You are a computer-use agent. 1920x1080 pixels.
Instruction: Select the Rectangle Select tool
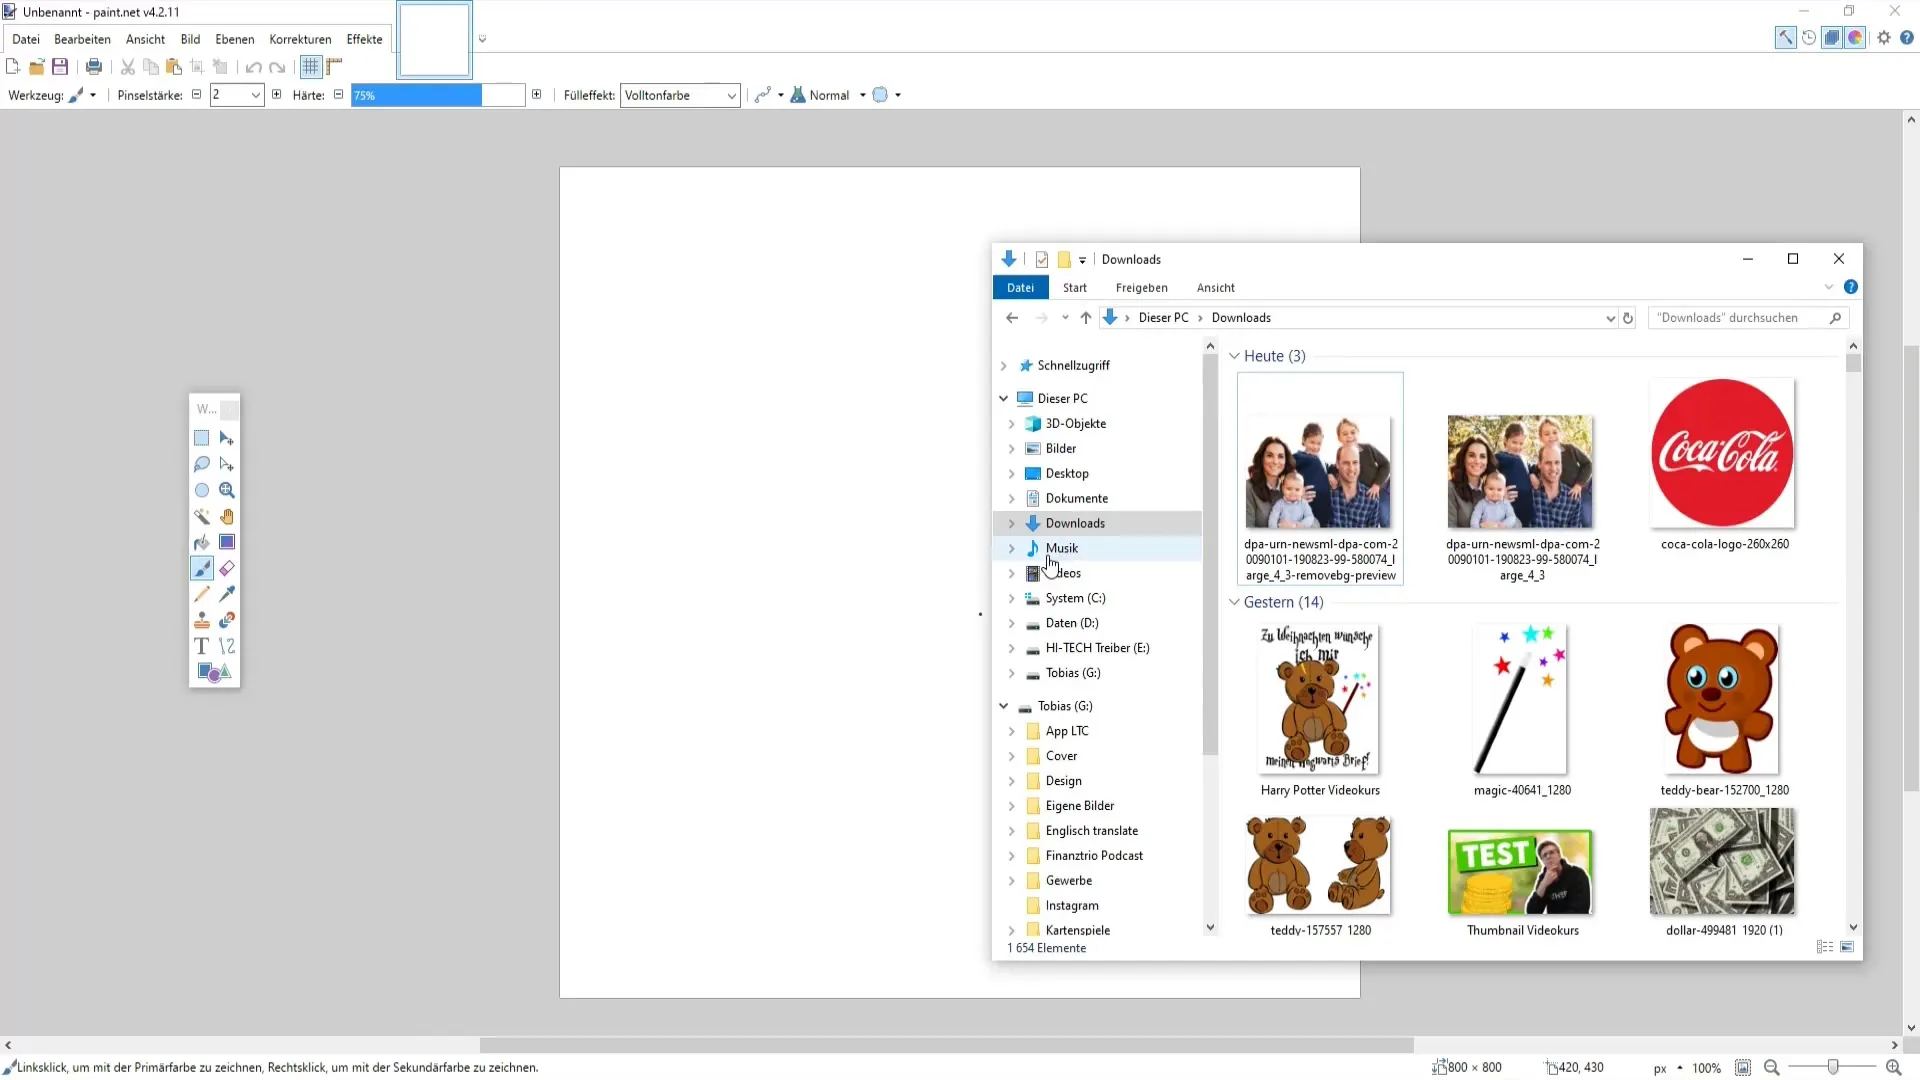tap(201, 438)
